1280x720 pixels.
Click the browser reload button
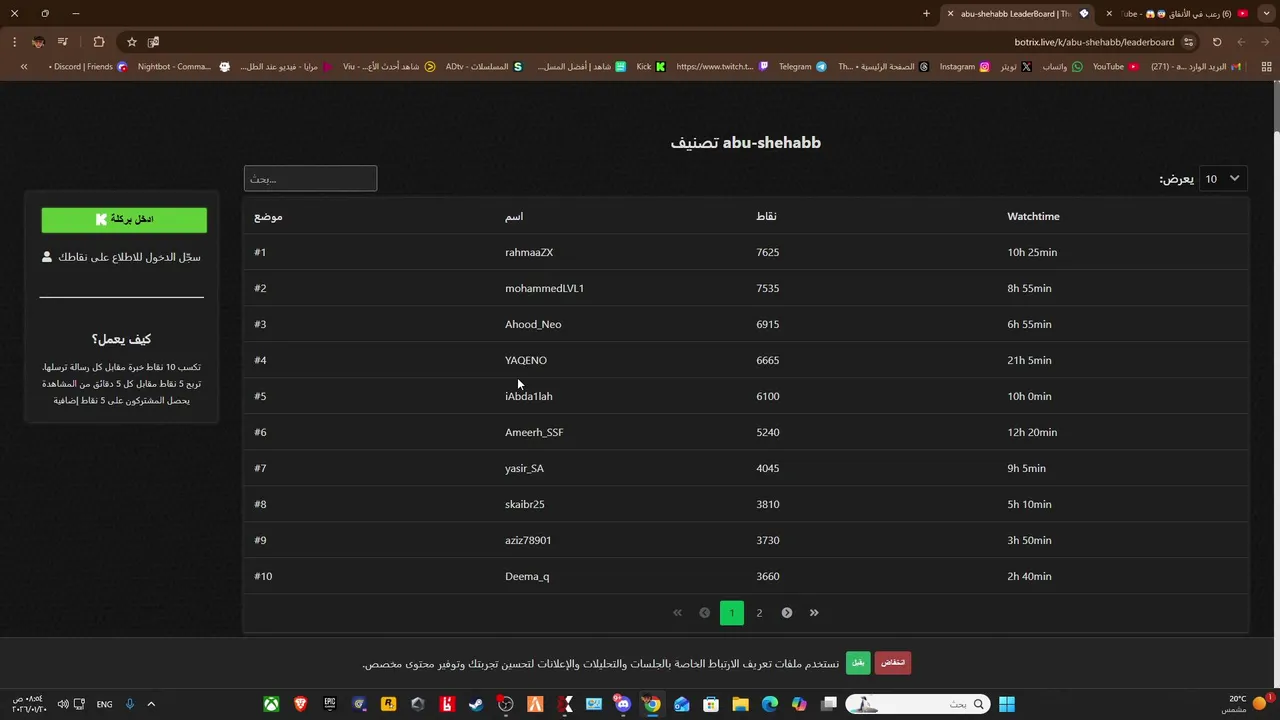(1217, 42)
